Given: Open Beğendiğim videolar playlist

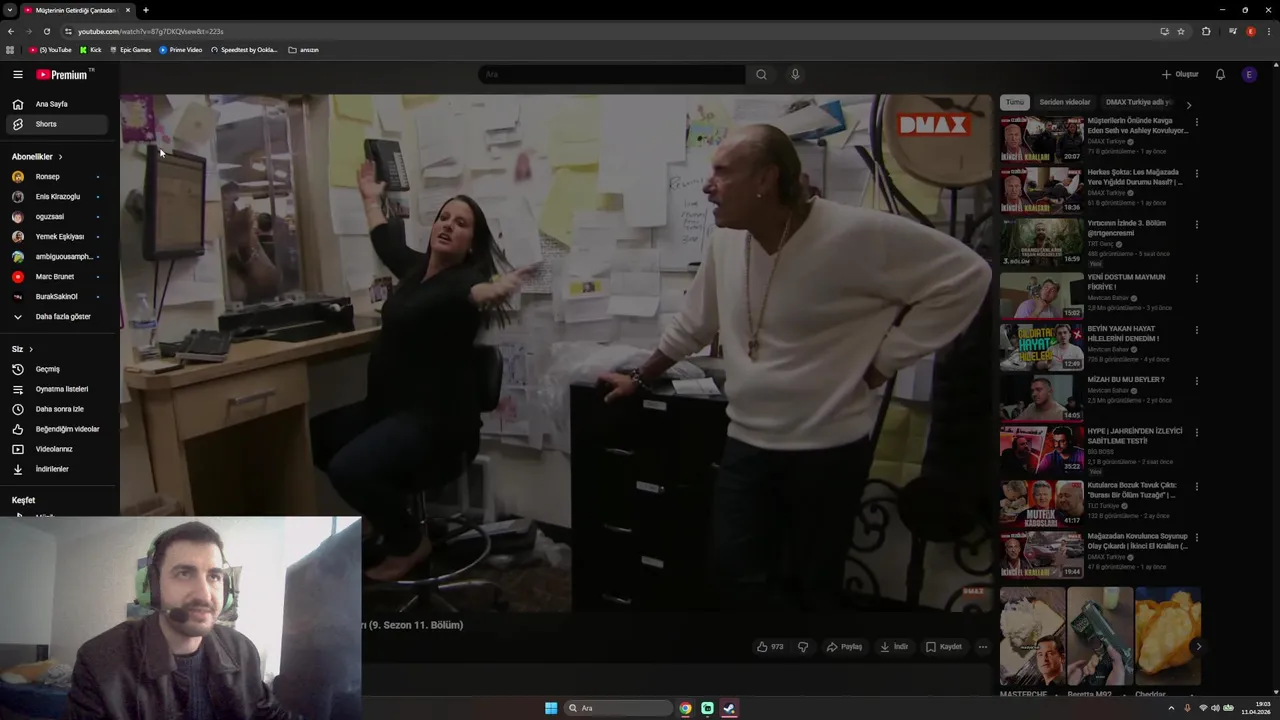Looking at the screenshot, I should coord(56,429).
